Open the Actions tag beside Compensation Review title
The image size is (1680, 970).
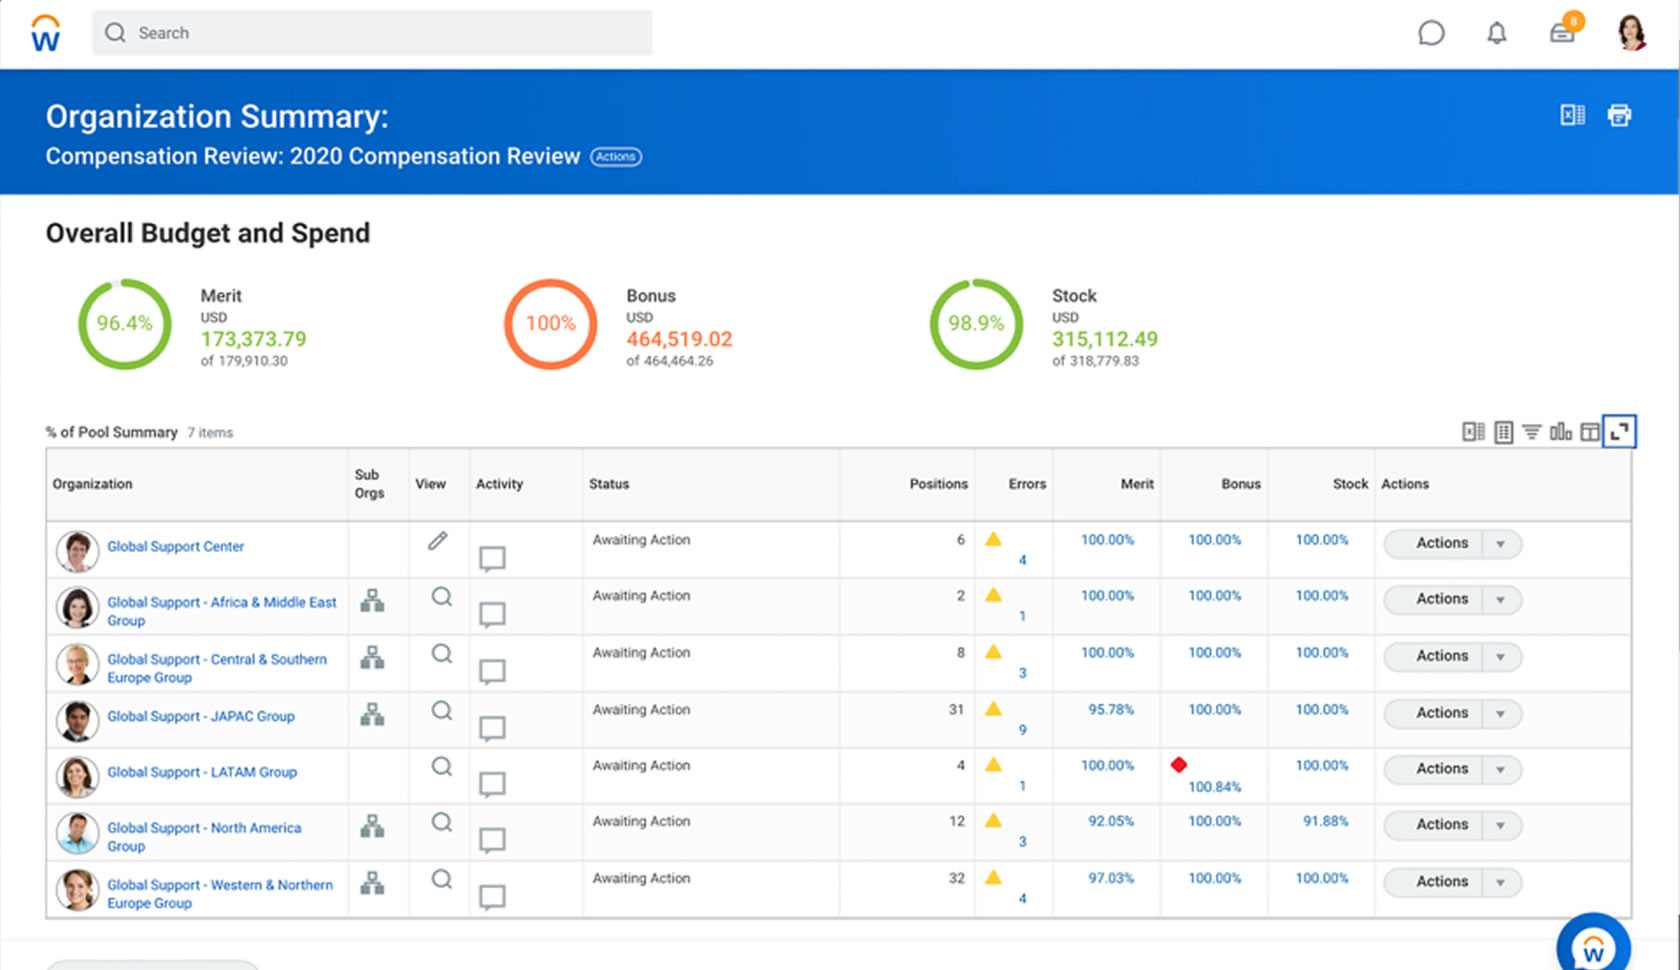615,157
